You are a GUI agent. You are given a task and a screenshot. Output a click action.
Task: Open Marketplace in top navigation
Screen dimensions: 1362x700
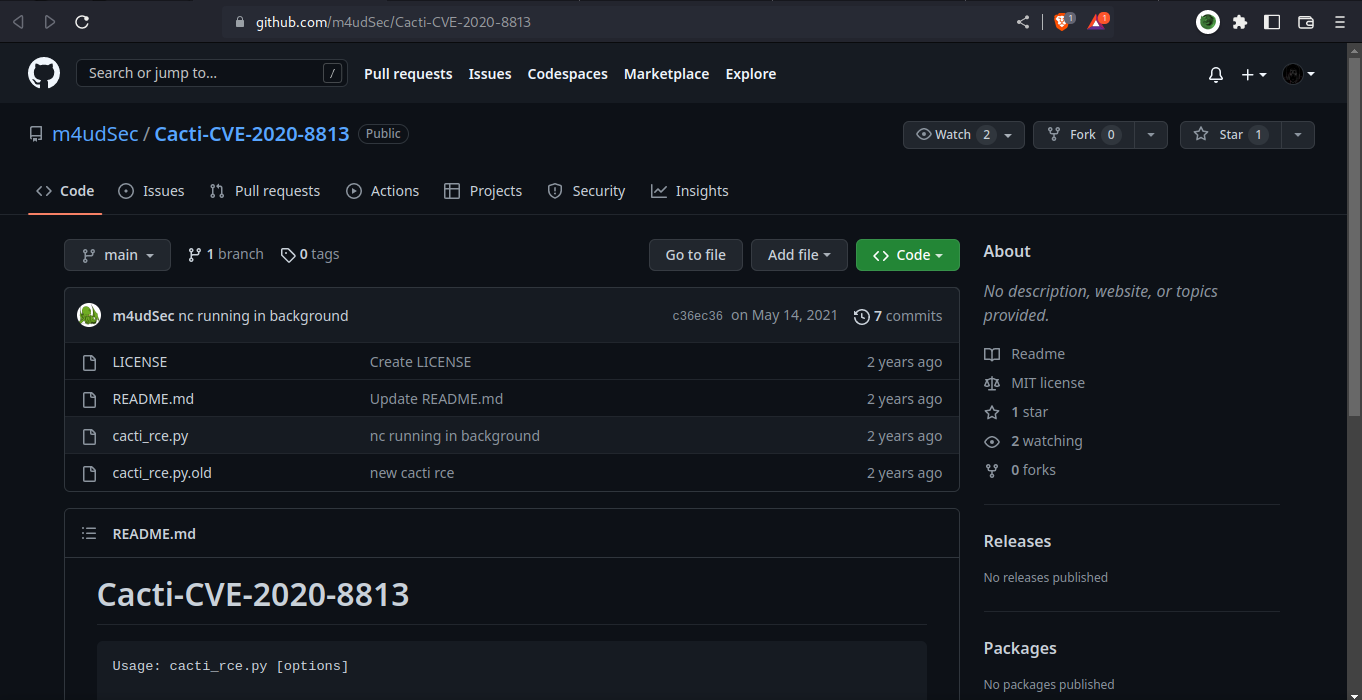(666, 74)
